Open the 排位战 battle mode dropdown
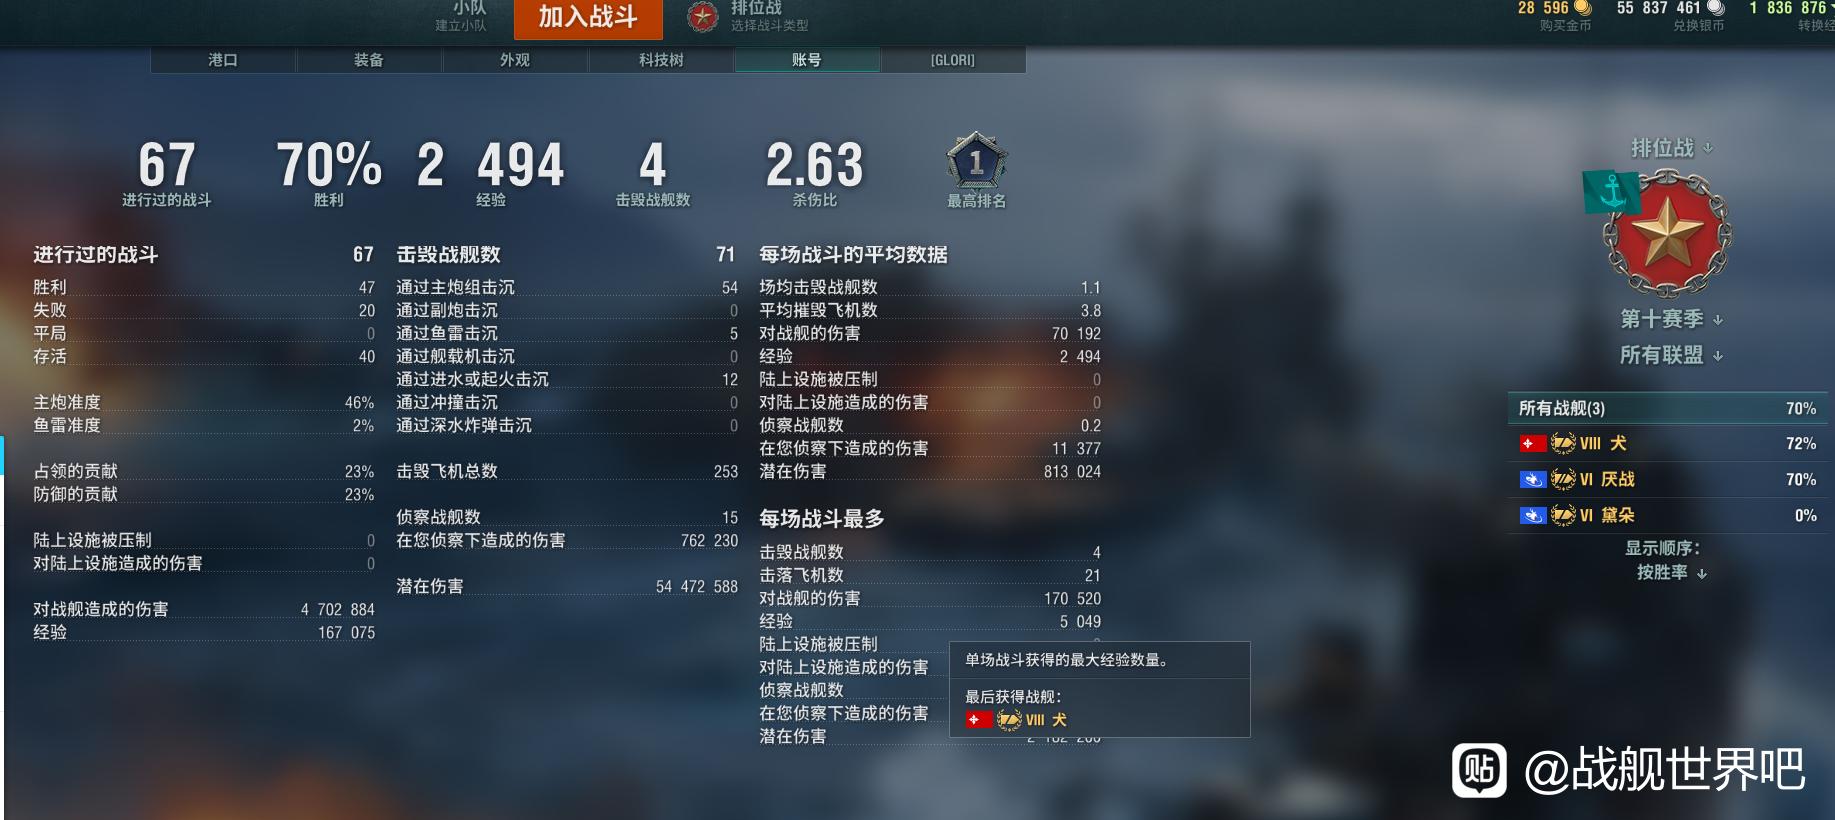The width and height of the screenshot is (1835, 820). (1672, 148)
